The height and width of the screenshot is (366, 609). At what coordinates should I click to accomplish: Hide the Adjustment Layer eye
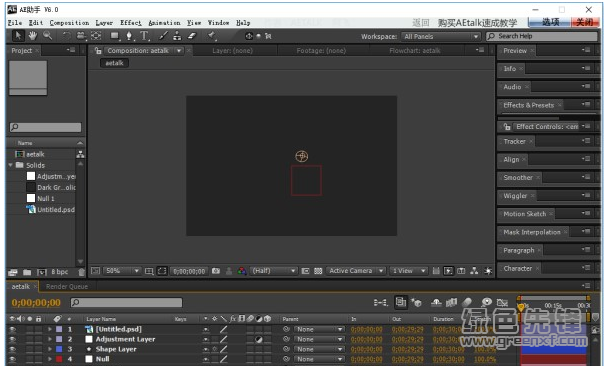12,339
